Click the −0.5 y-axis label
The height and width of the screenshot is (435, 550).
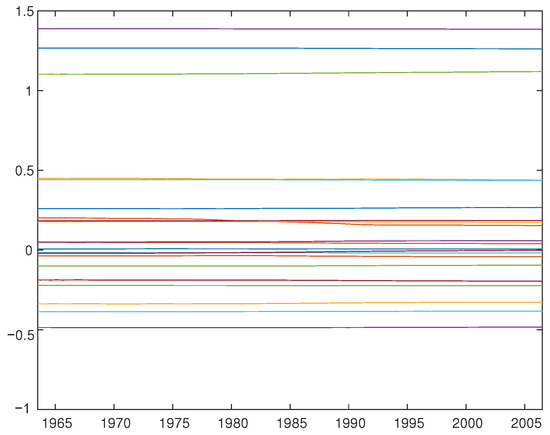click(20, 335)
